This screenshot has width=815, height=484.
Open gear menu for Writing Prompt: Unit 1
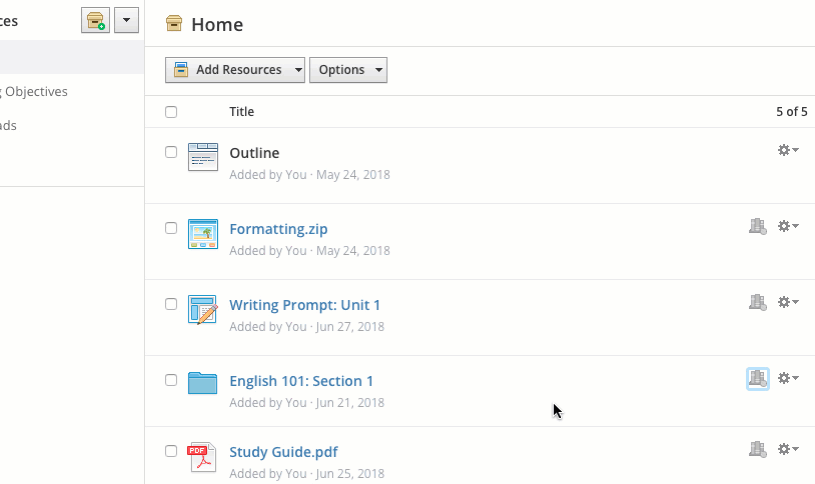tap(788, 302)
